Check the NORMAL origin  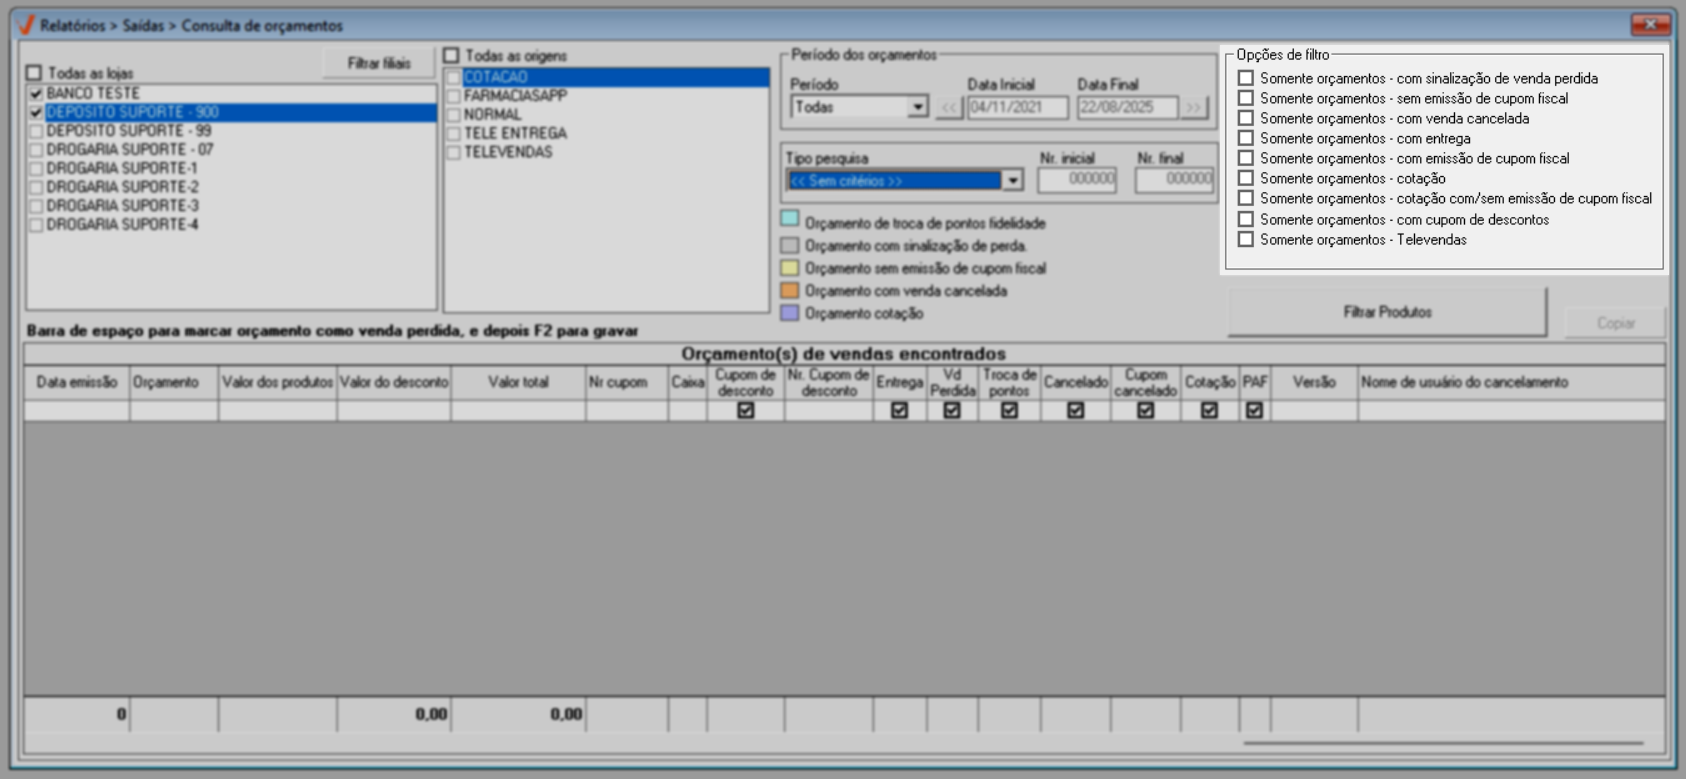(454, 115)
